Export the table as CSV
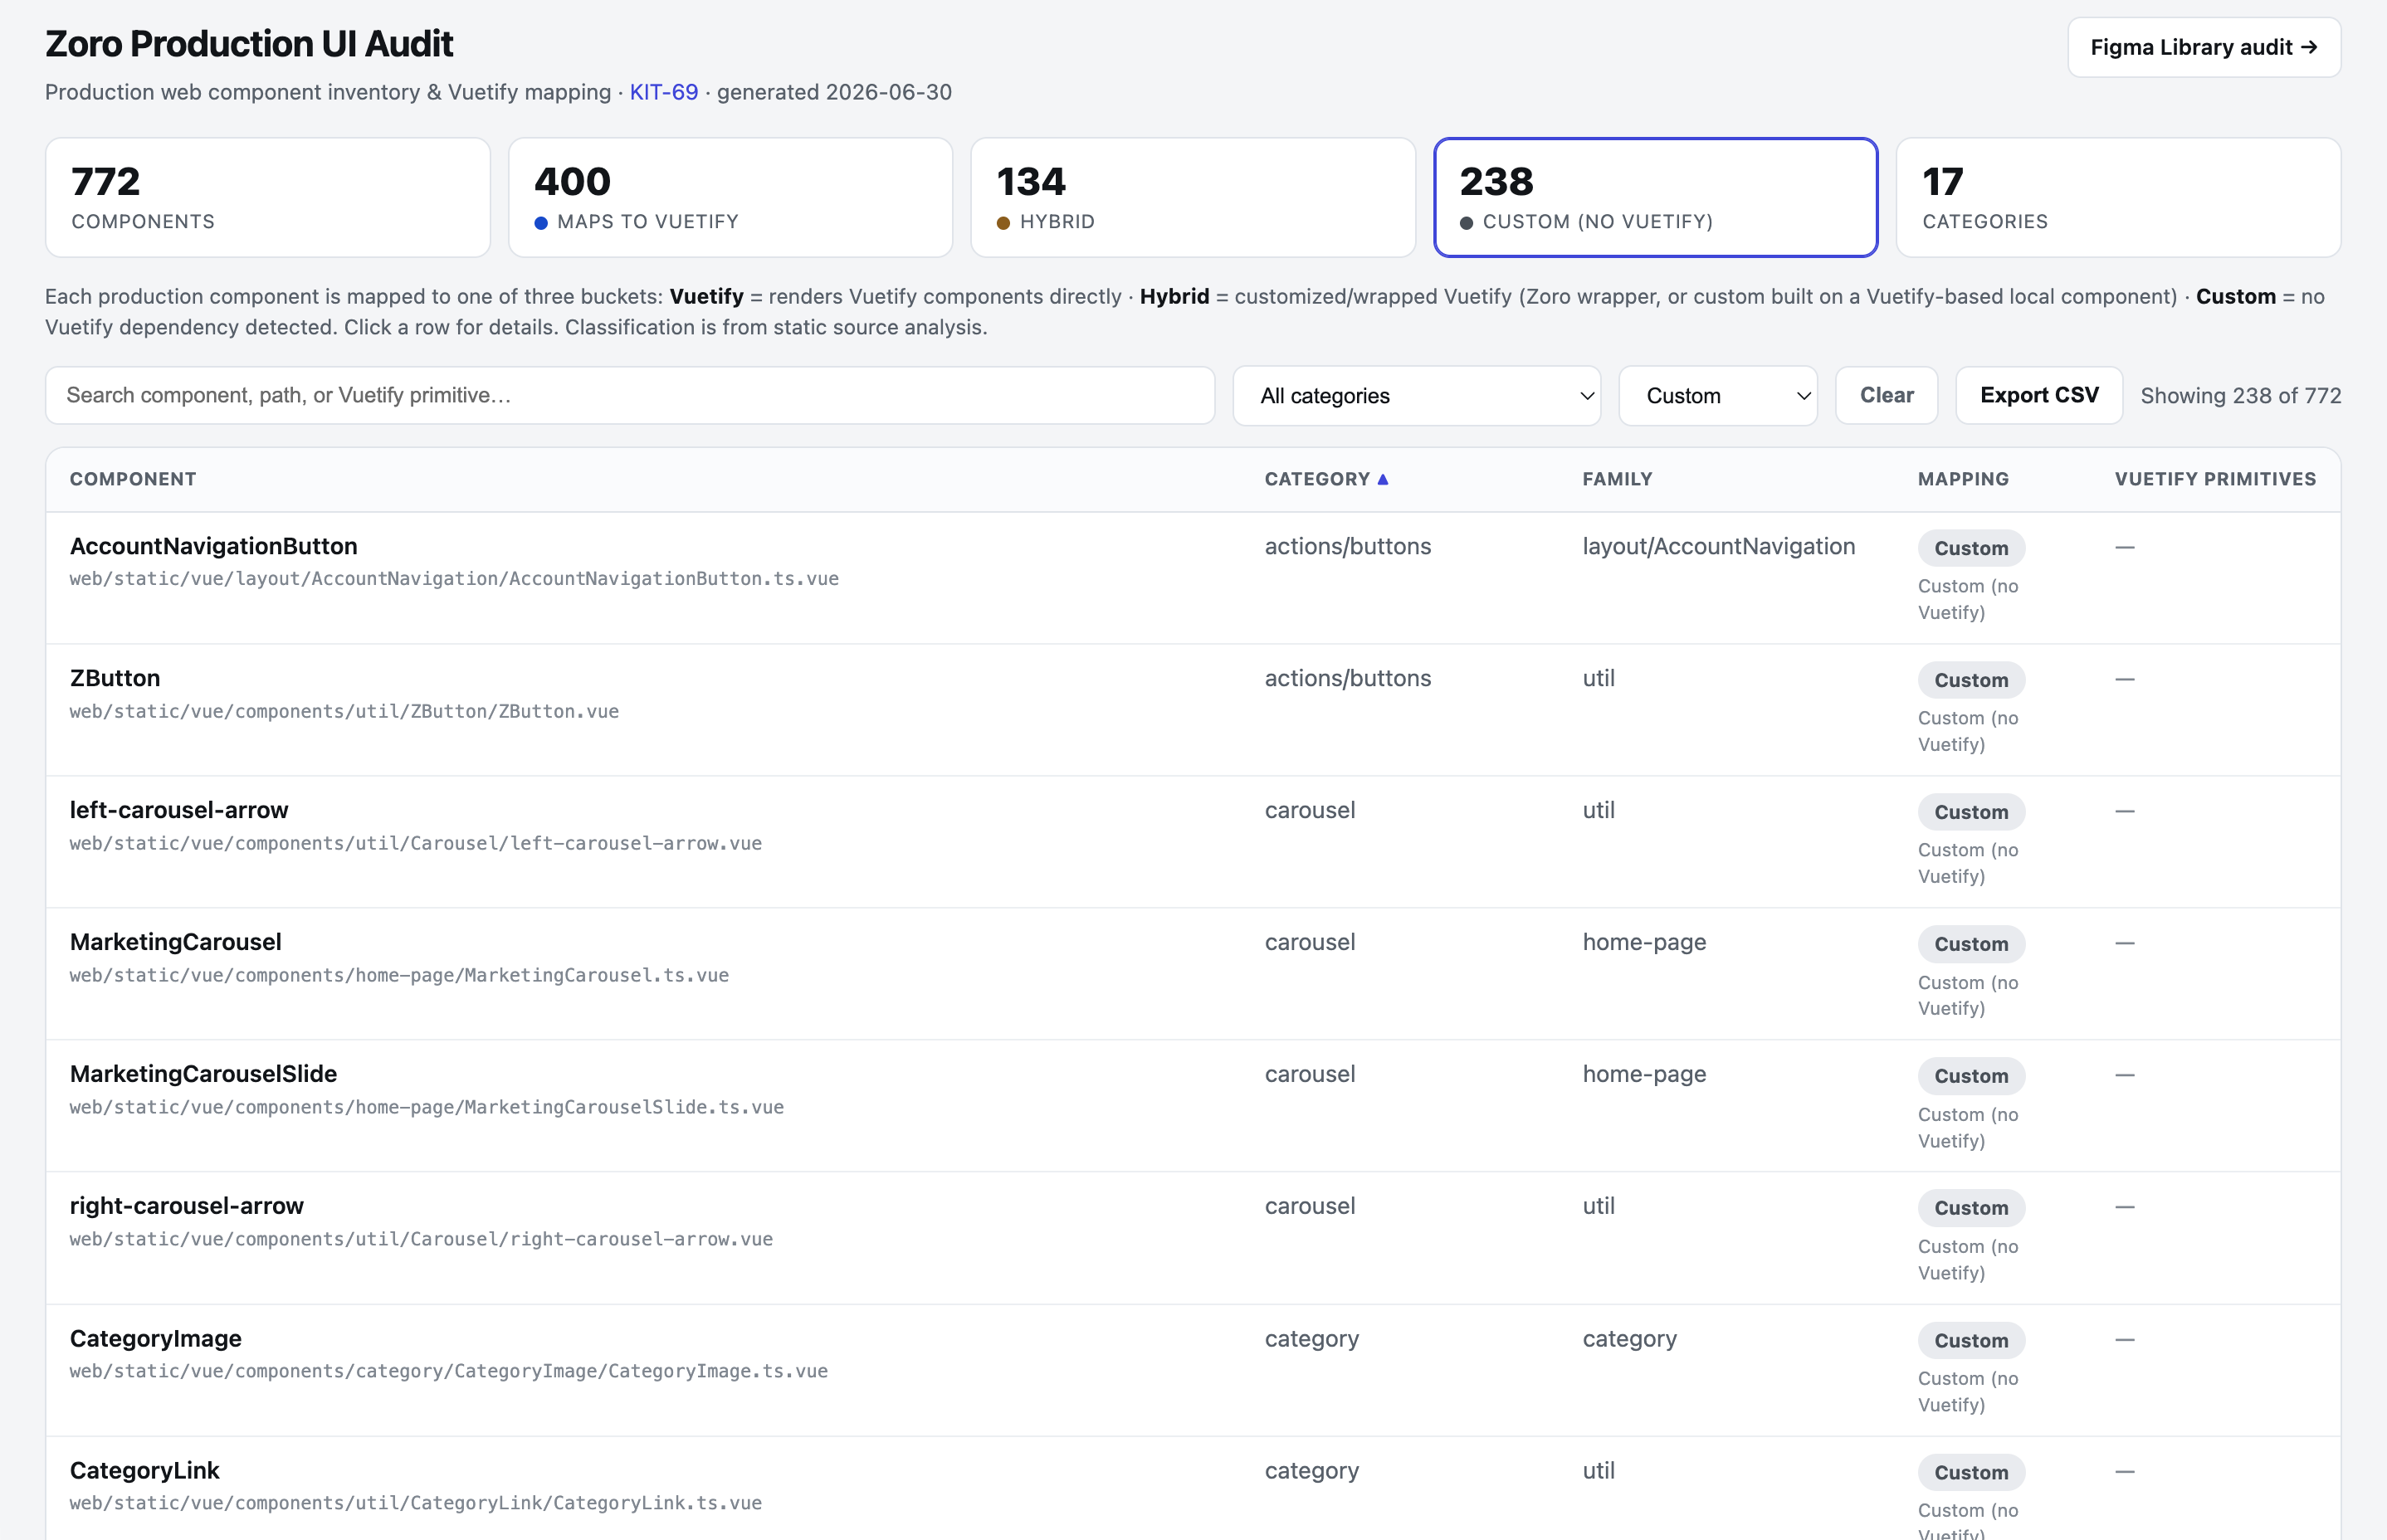2387x1540 pixels. (x=2039, y=395)
